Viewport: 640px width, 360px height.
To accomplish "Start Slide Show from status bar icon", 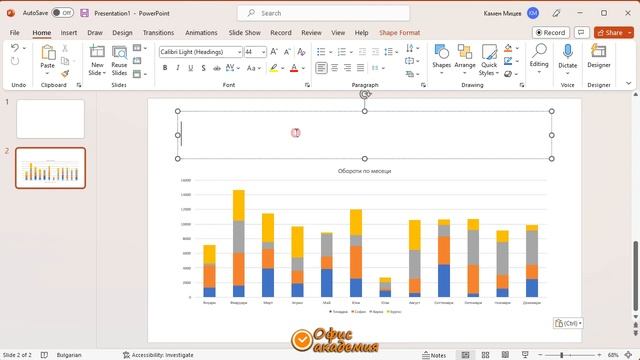I will (x=525, y=355).
